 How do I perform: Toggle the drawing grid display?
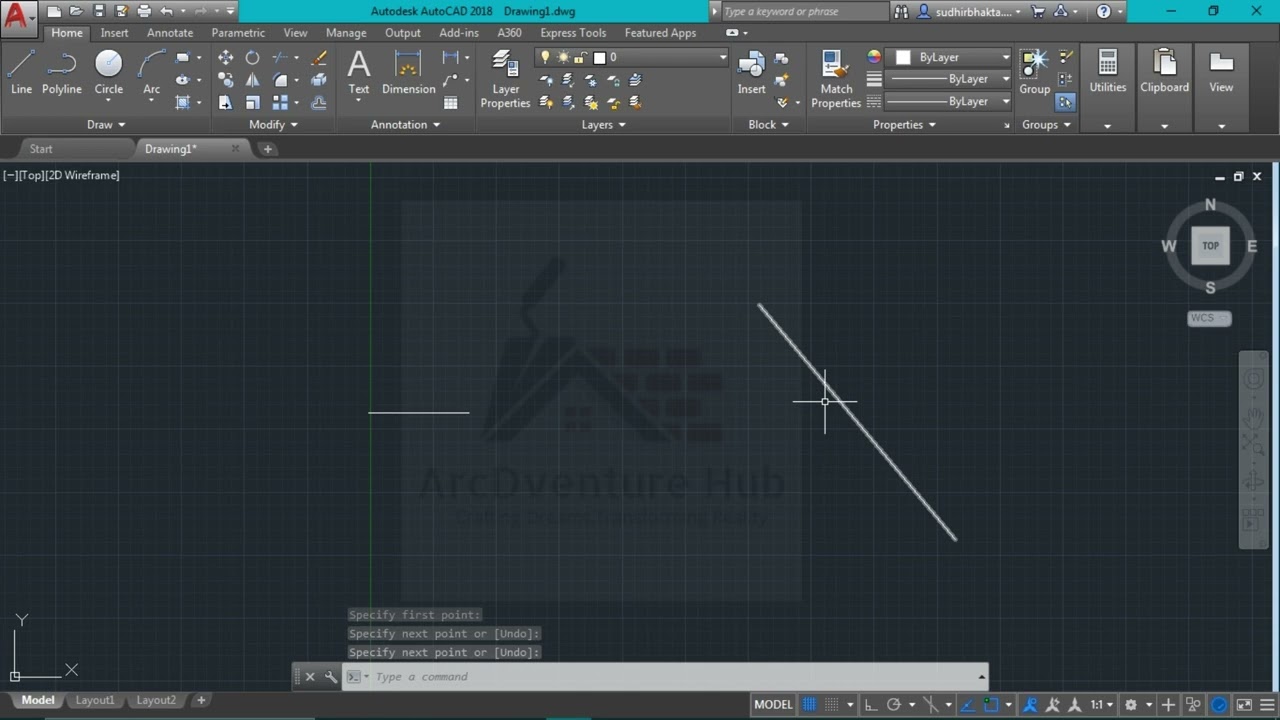809,705
